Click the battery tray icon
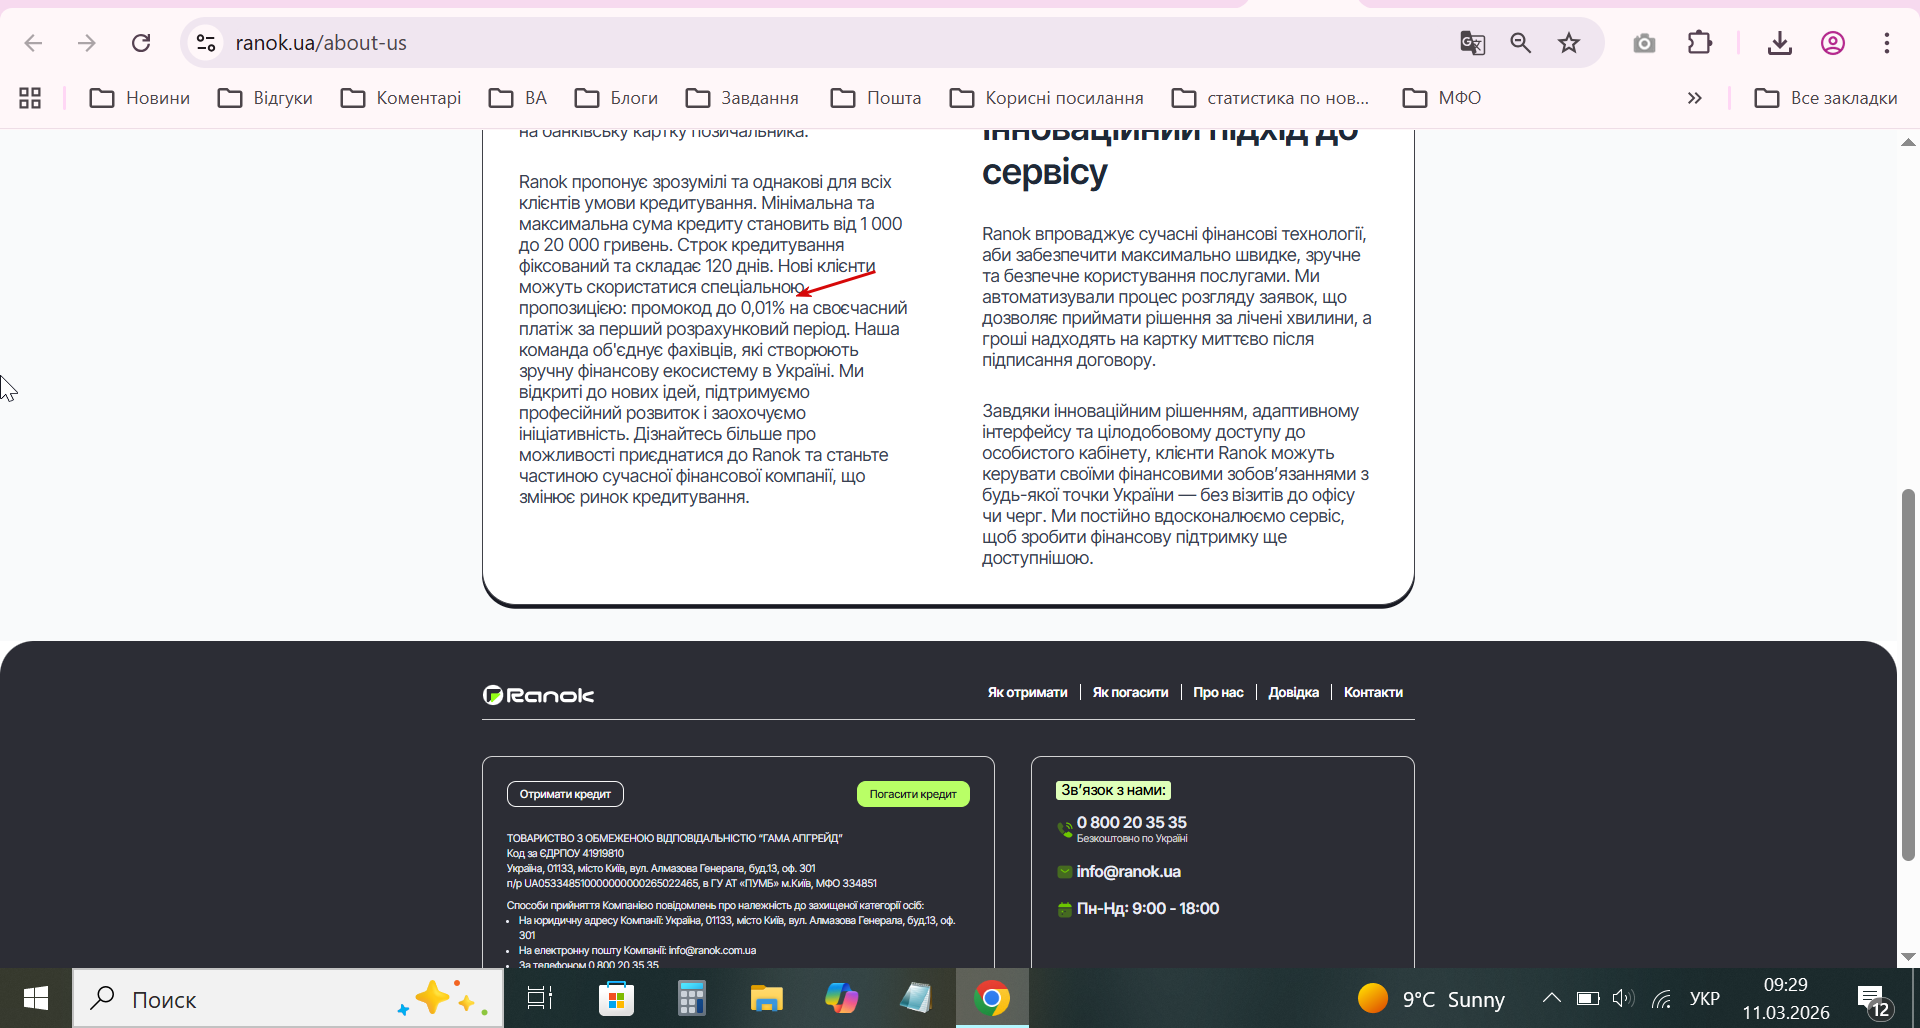 [x=1587, y=998]
